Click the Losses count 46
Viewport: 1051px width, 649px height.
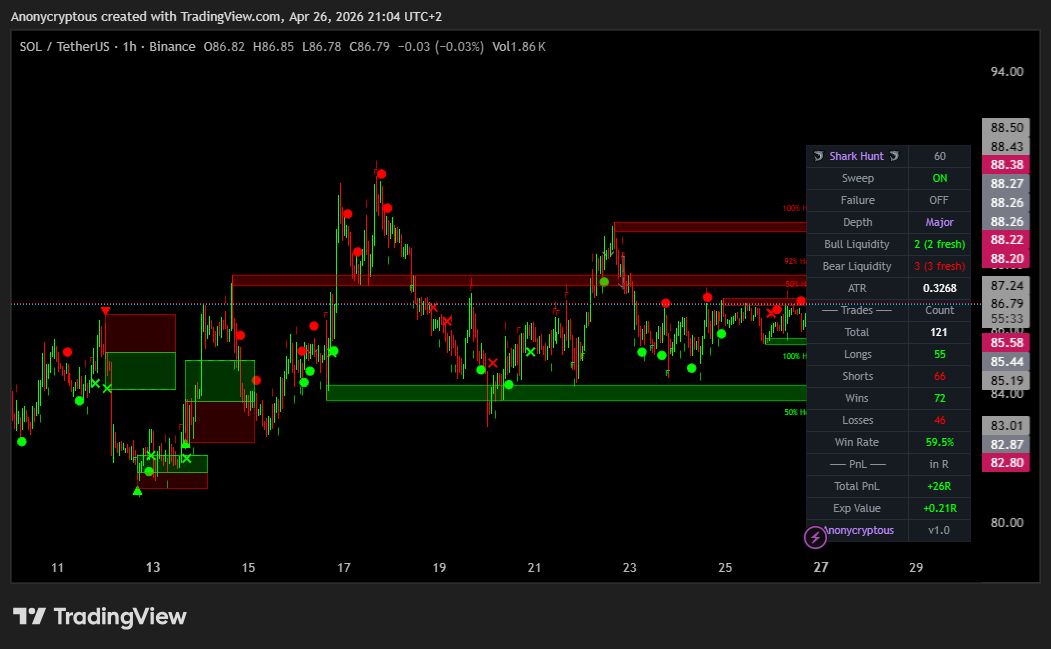[940, 420]
